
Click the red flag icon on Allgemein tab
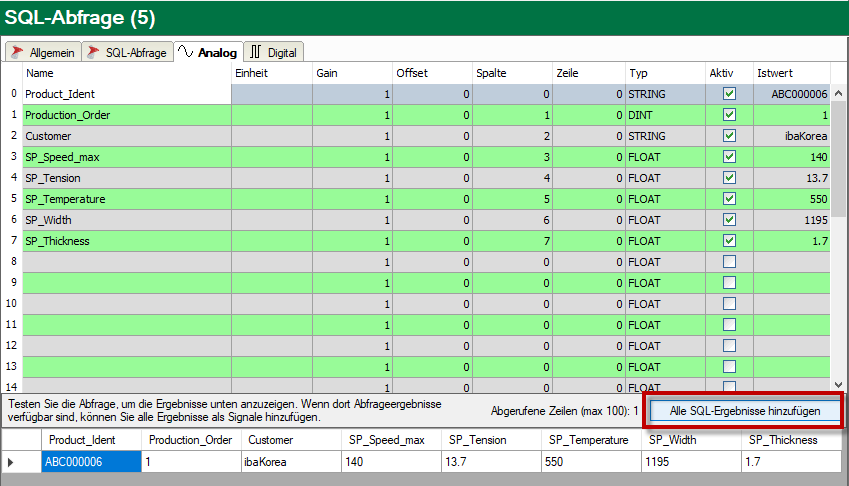click(x=17, y=52)
